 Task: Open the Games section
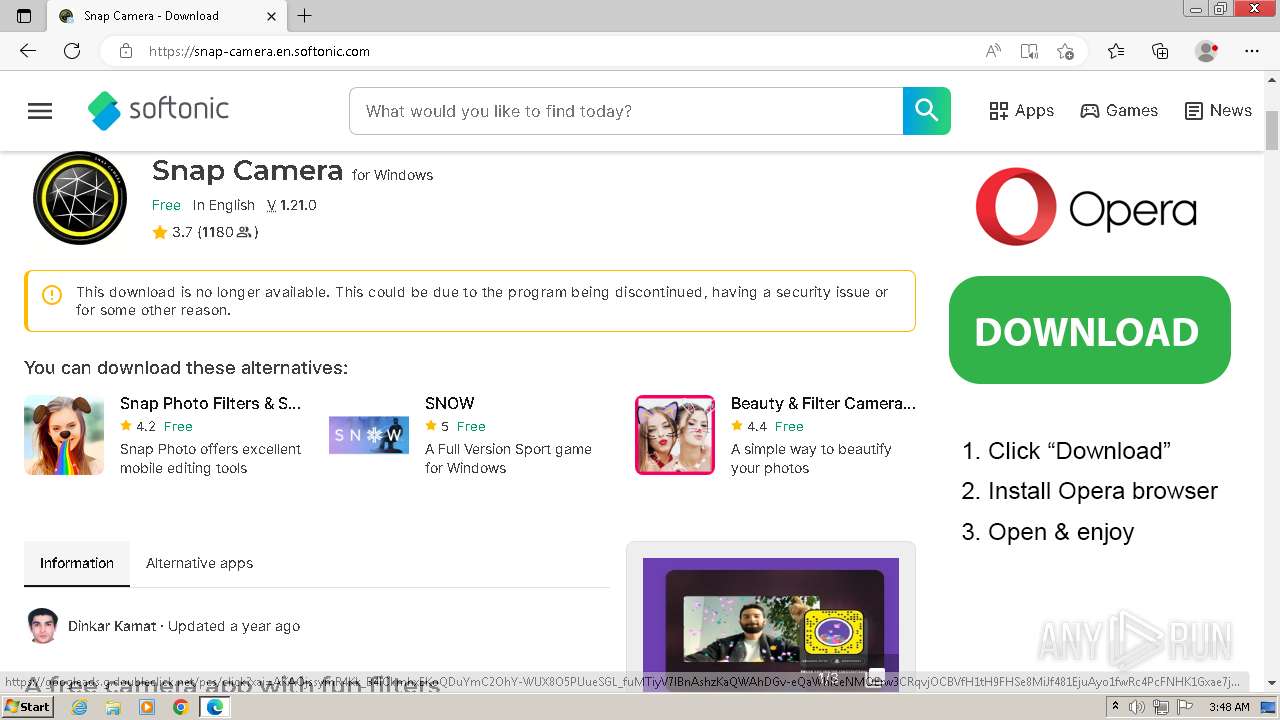(1119, 111)
